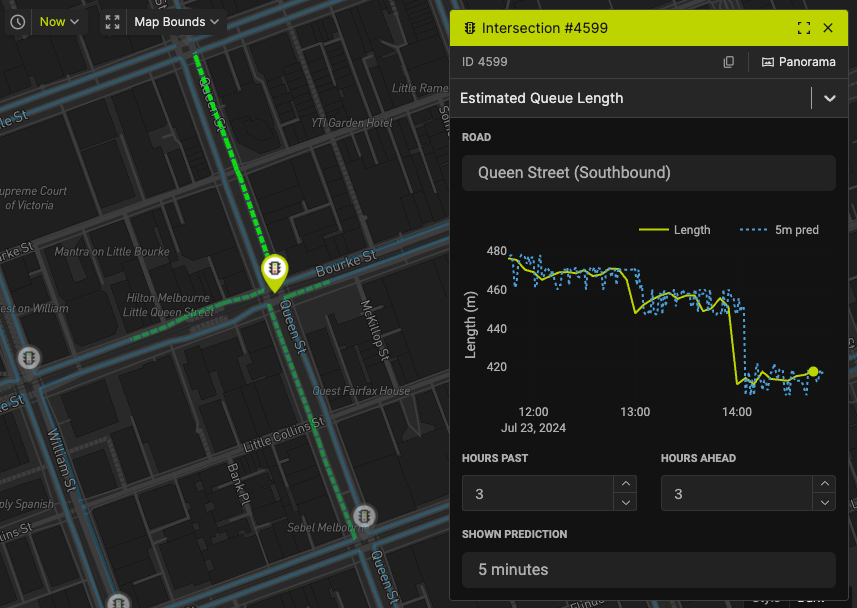Open the Map Bounds dropdown
The height and width of the screenshot is (608, 857).
point(176,22)
